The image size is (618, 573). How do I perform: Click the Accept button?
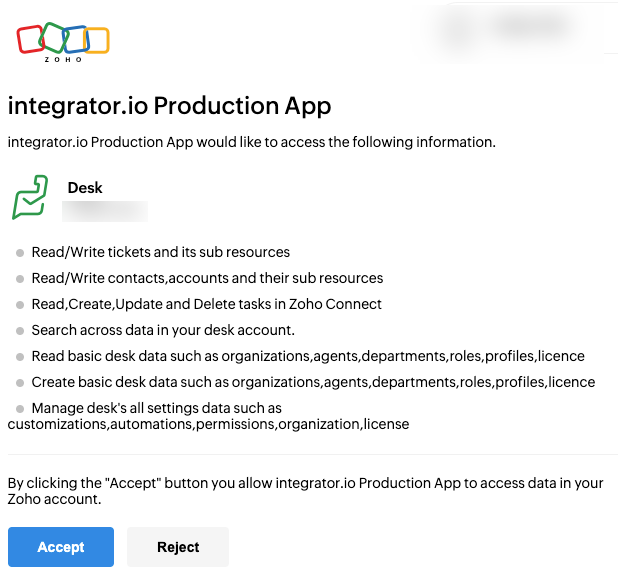61,547
